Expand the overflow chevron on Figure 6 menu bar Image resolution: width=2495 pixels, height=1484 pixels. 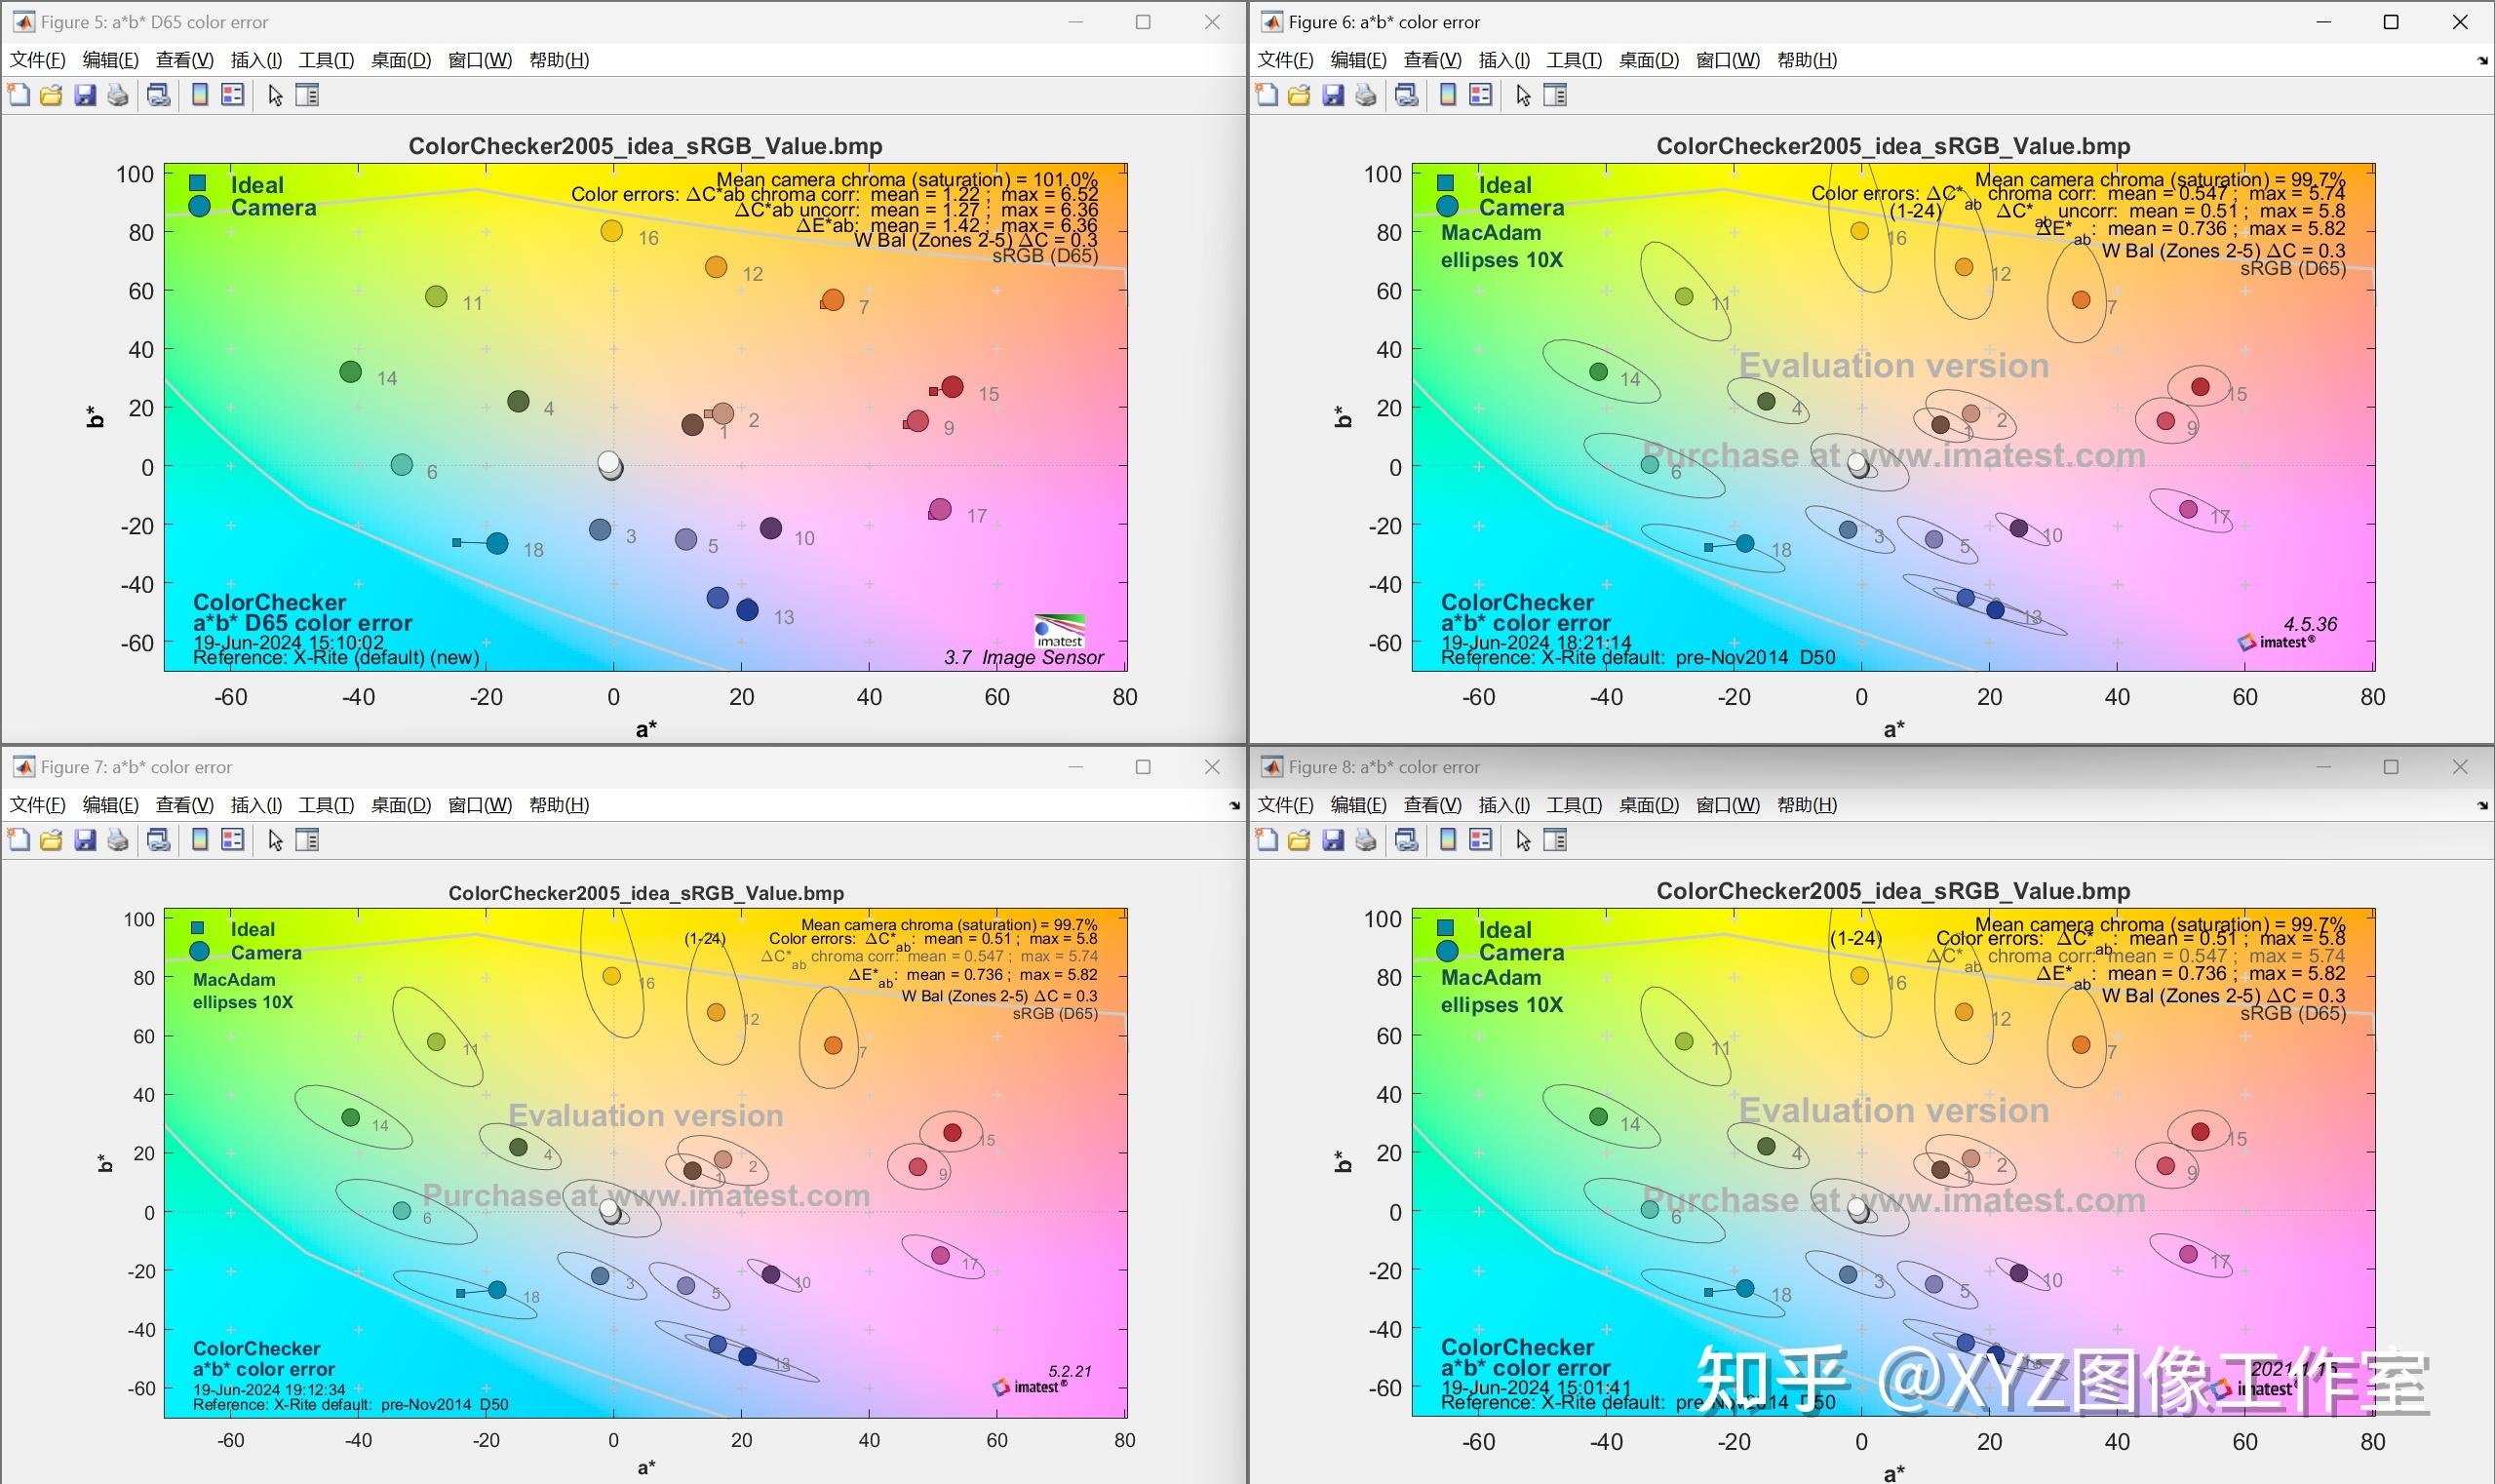pos(2484,60)
